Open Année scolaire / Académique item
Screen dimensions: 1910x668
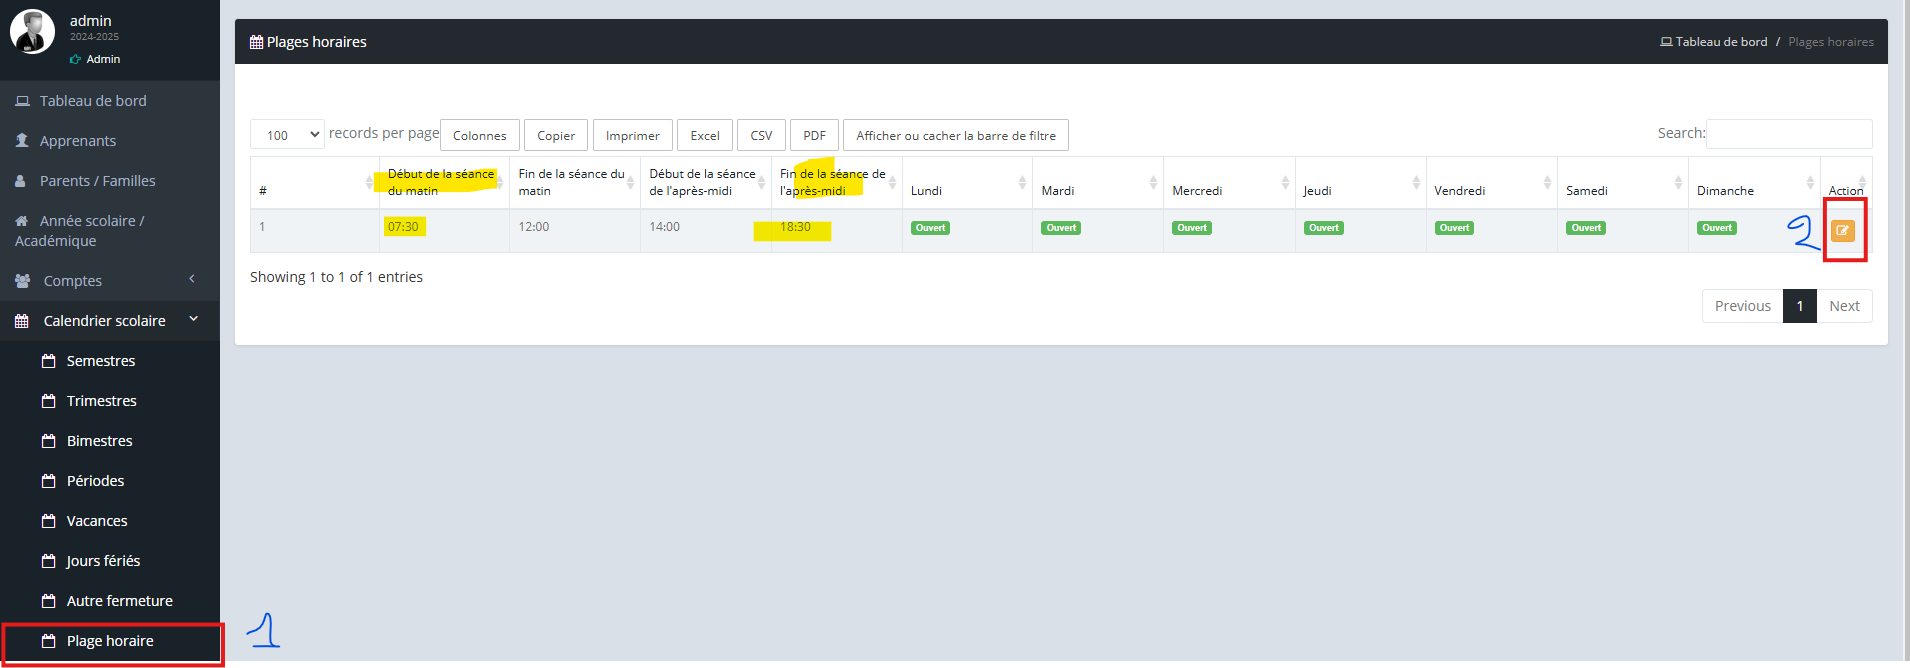pyautogui.click(x=110, y=231)
